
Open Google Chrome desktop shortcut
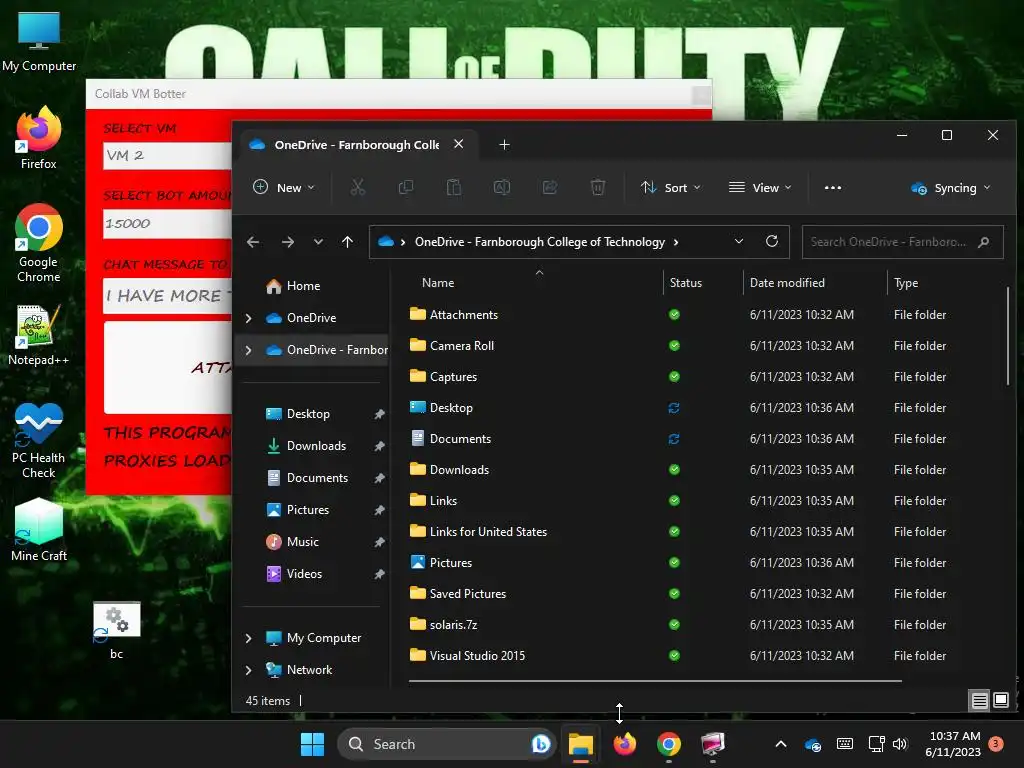(39, 243)
